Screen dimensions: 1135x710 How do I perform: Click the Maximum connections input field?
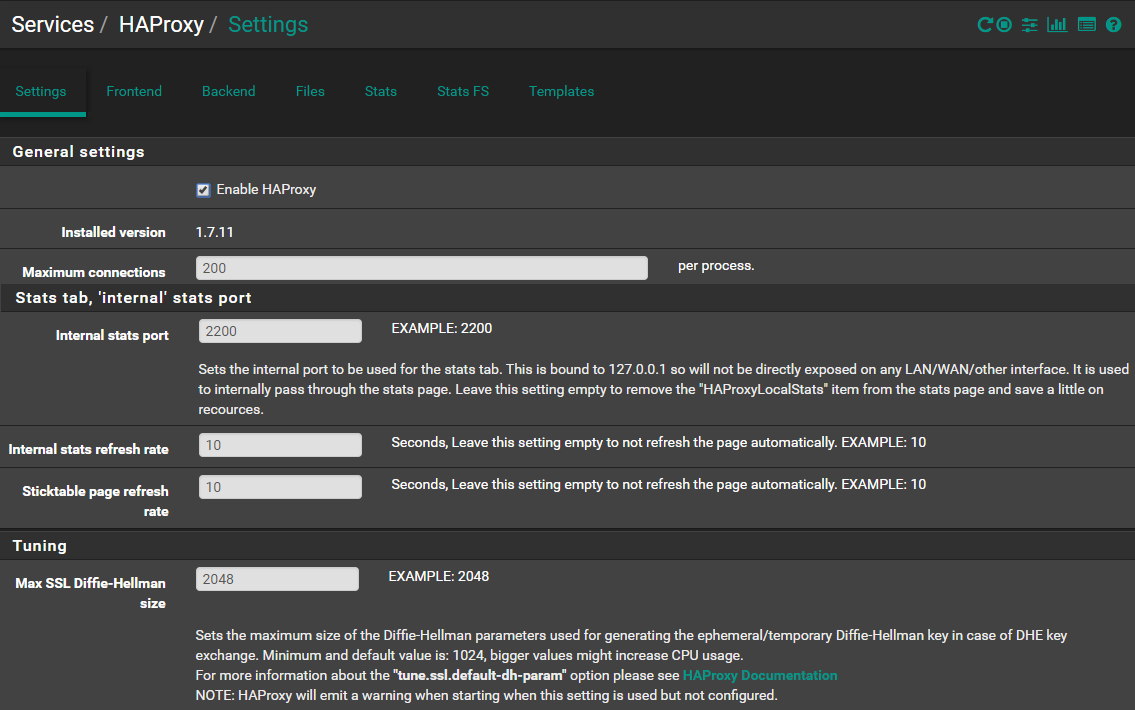click(x=422, y=268)
